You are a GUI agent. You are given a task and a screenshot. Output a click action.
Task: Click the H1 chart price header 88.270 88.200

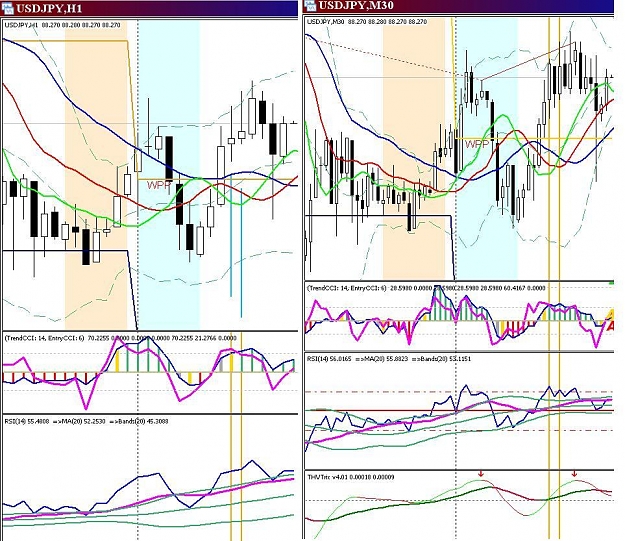[62, 25]
